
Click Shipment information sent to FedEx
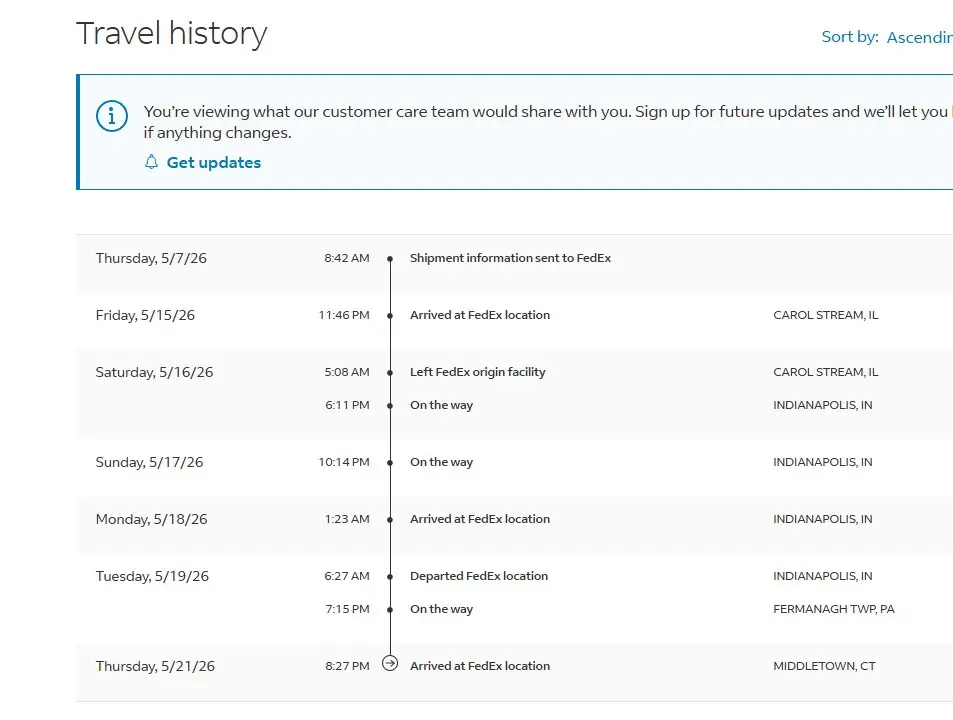[x=510, y=258]
